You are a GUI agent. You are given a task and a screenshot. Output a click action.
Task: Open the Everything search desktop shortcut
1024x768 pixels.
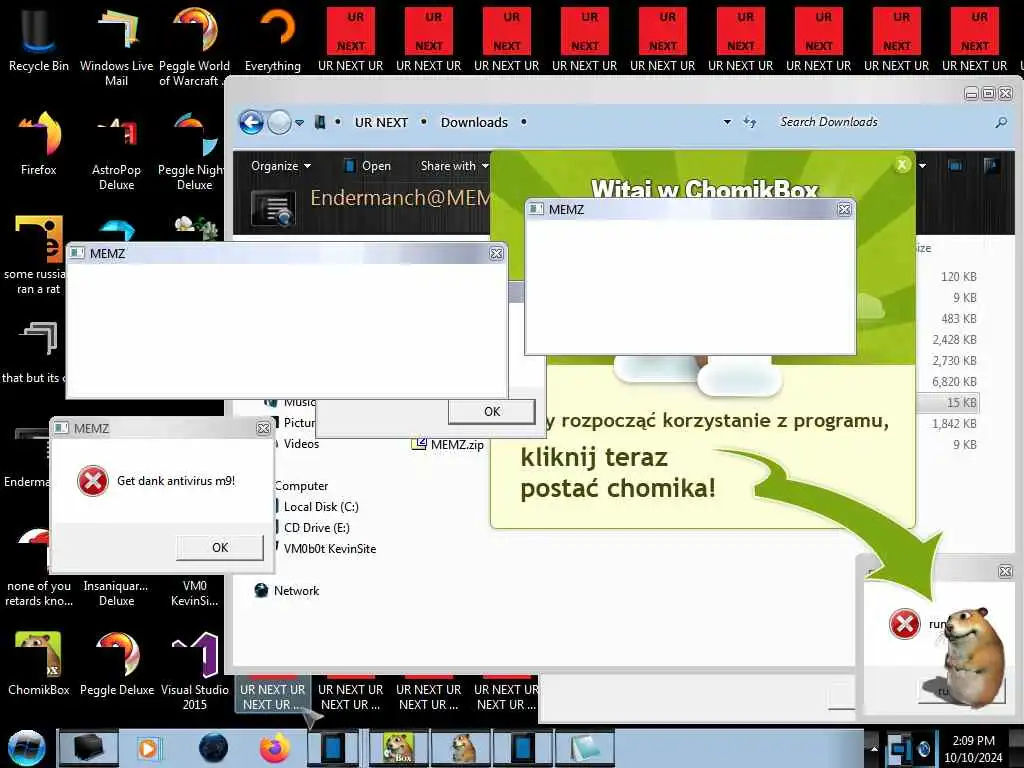tap(272, 39)
